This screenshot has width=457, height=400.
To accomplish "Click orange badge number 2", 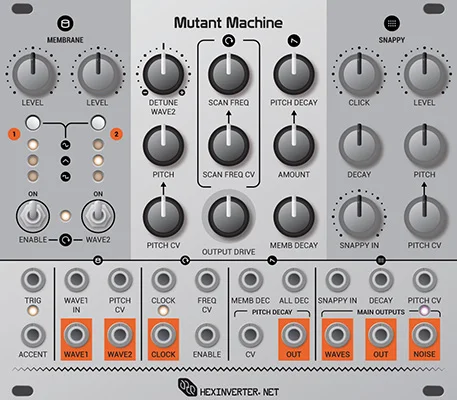I will [x=116, y=134].
